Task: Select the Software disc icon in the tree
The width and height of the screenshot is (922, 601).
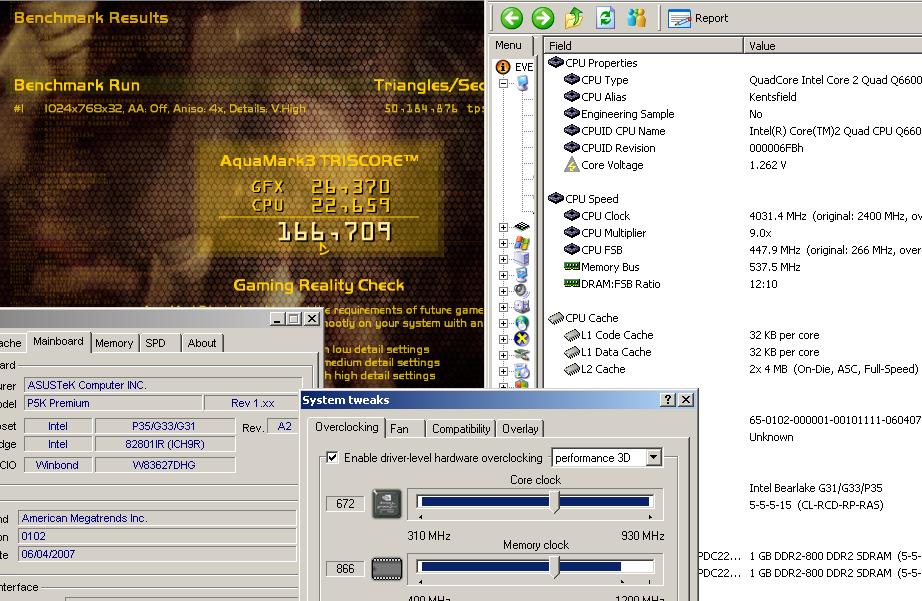Action: point(522,371)
